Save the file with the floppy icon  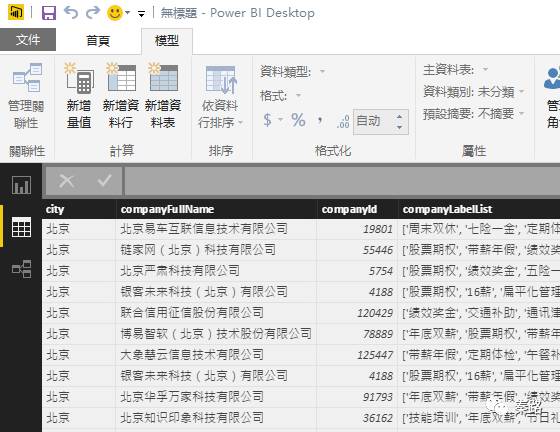point(49,13)
